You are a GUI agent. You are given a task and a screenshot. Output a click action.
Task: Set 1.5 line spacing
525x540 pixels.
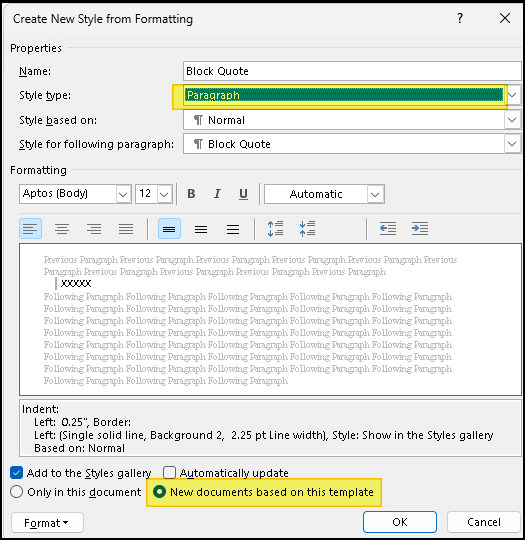click(x=201, y=229)
